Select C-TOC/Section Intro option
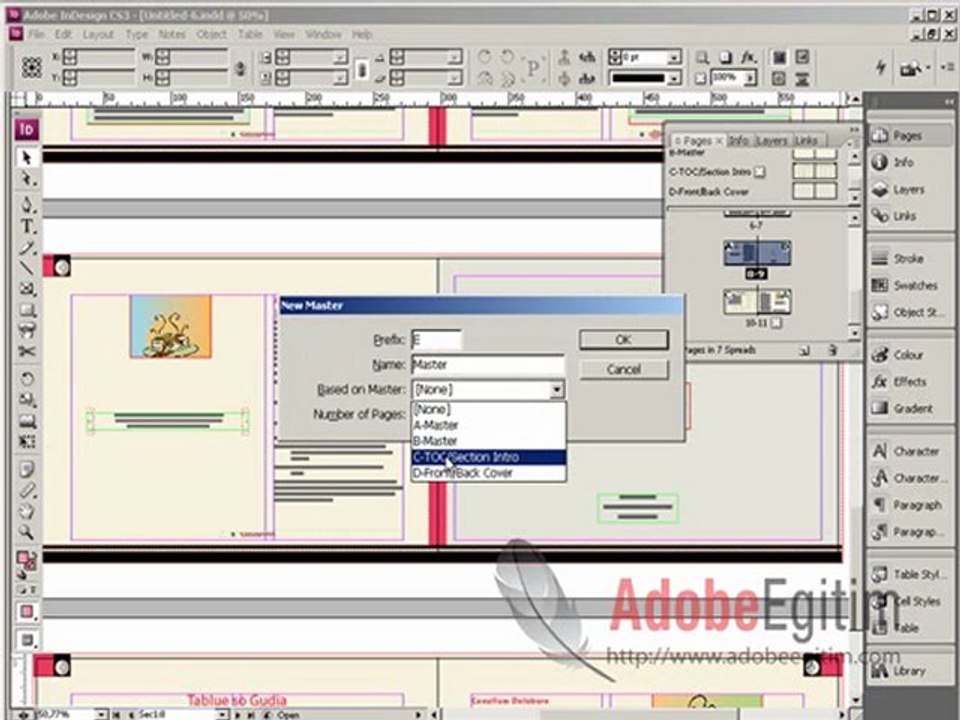The image size is (960, 720). point(489,457)
